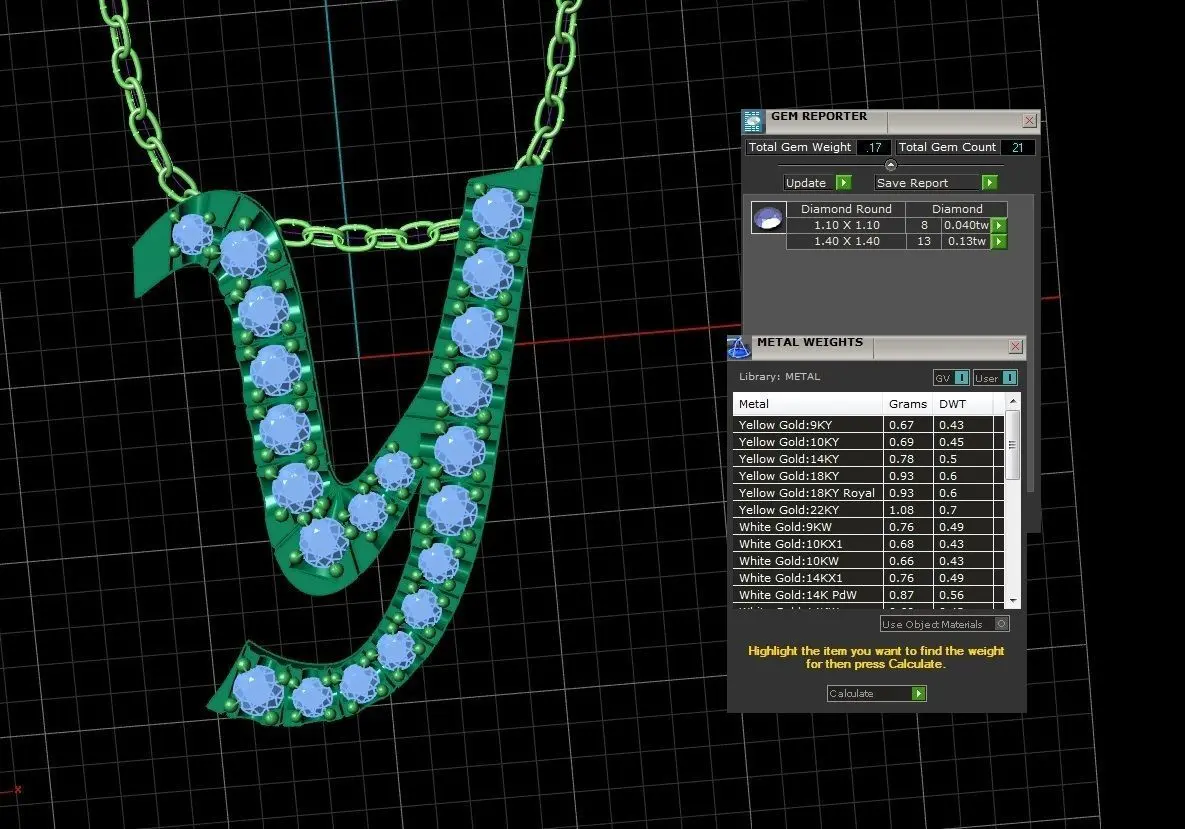Click gem count 8 cell
1185x829 pixels.
924,225
